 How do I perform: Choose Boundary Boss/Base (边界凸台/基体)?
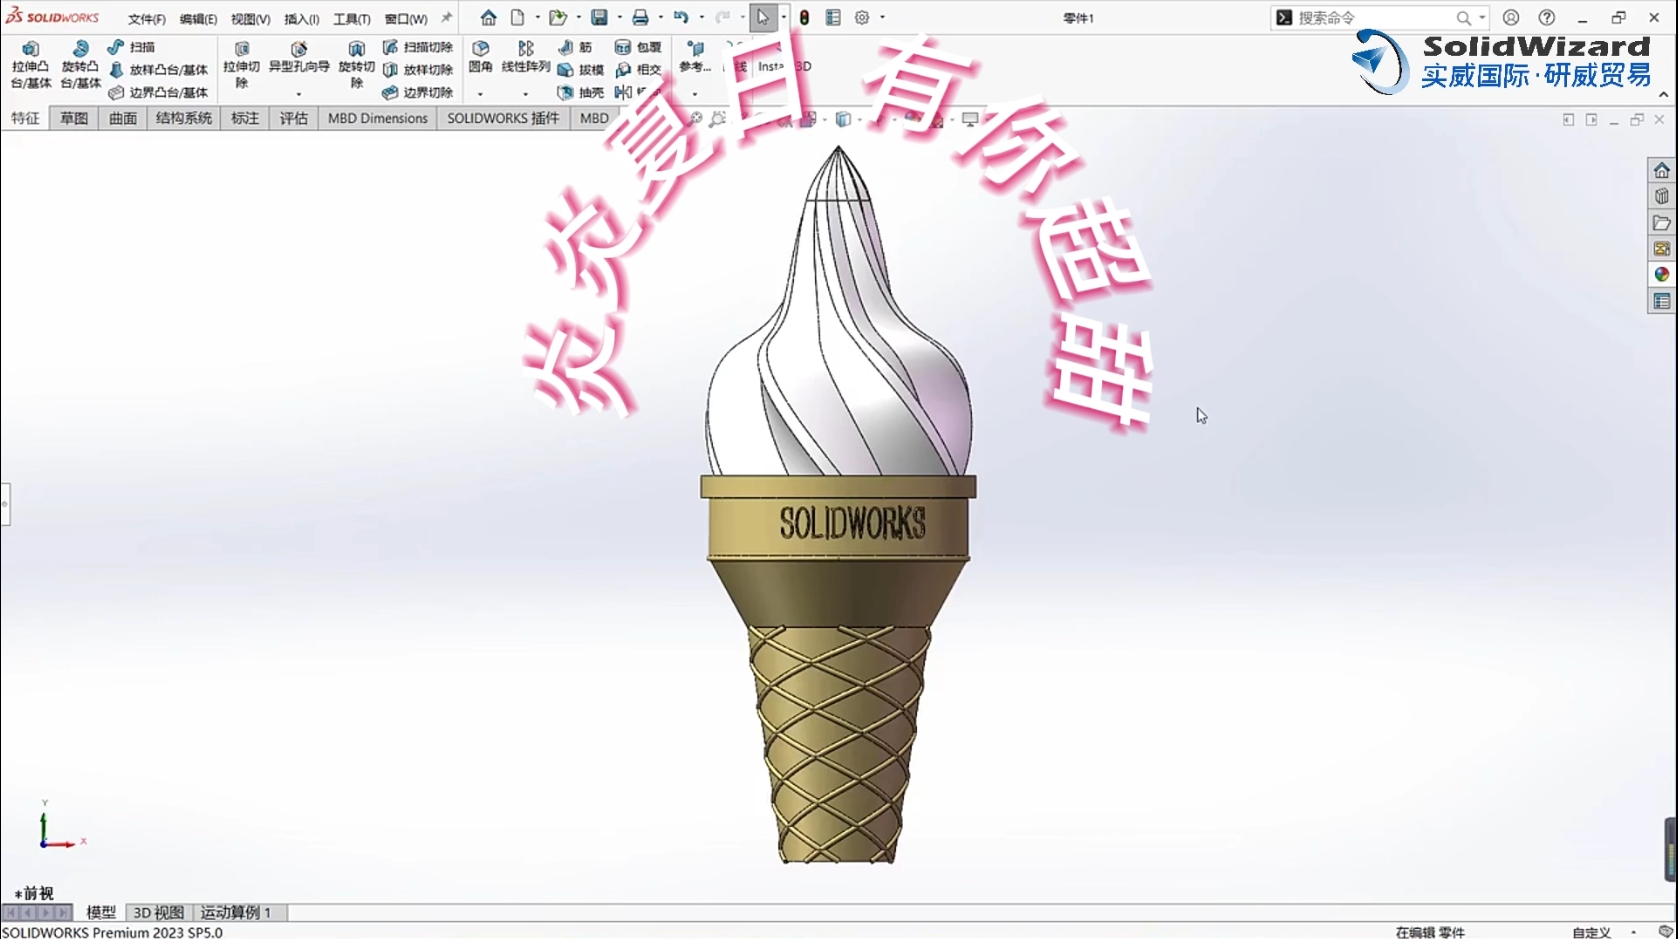coord(158,92)
